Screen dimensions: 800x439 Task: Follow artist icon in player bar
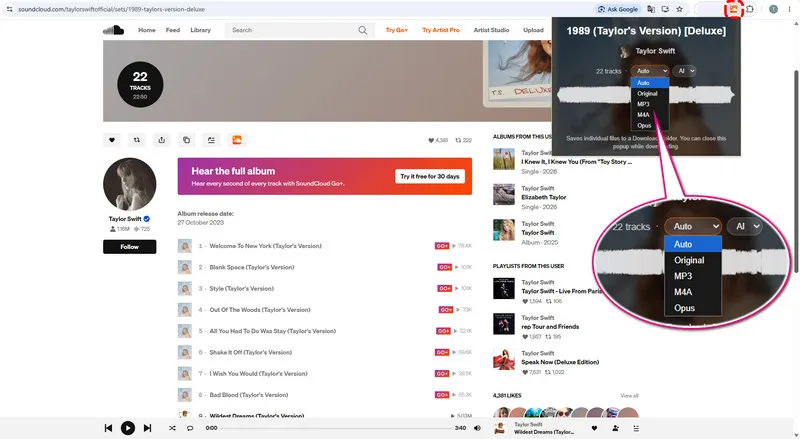(615, 428)
